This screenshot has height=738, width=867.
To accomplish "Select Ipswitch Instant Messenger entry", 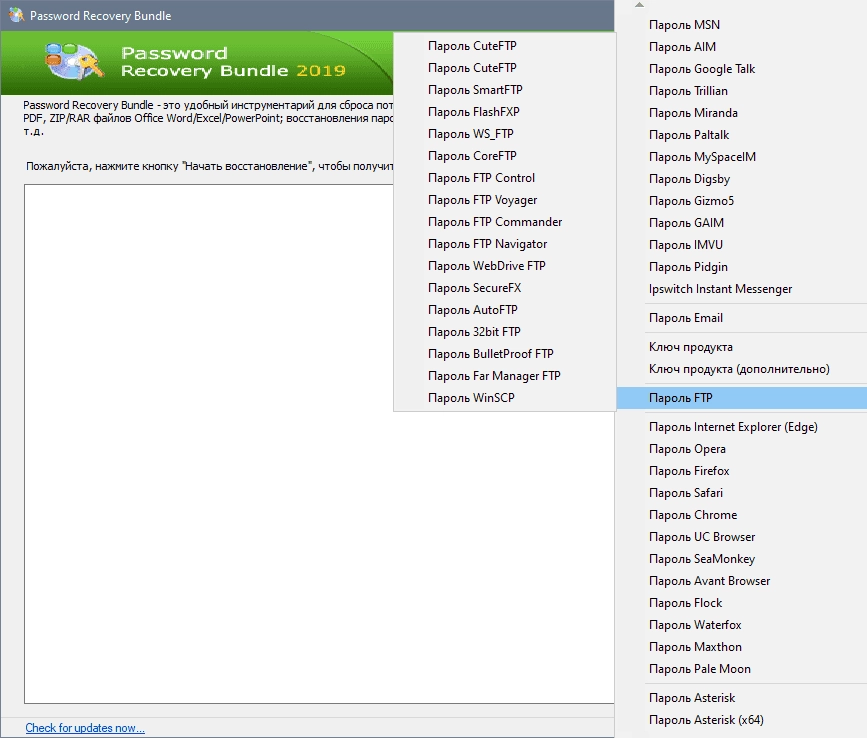I will tap(741, 289).
